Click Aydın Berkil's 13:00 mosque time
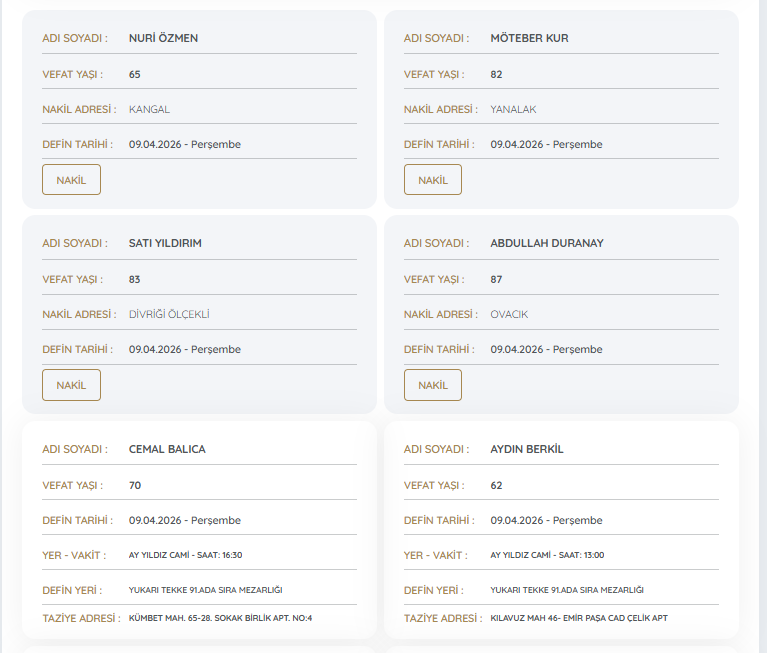Screen dimensions: 767x653 [x=547, y=555]
